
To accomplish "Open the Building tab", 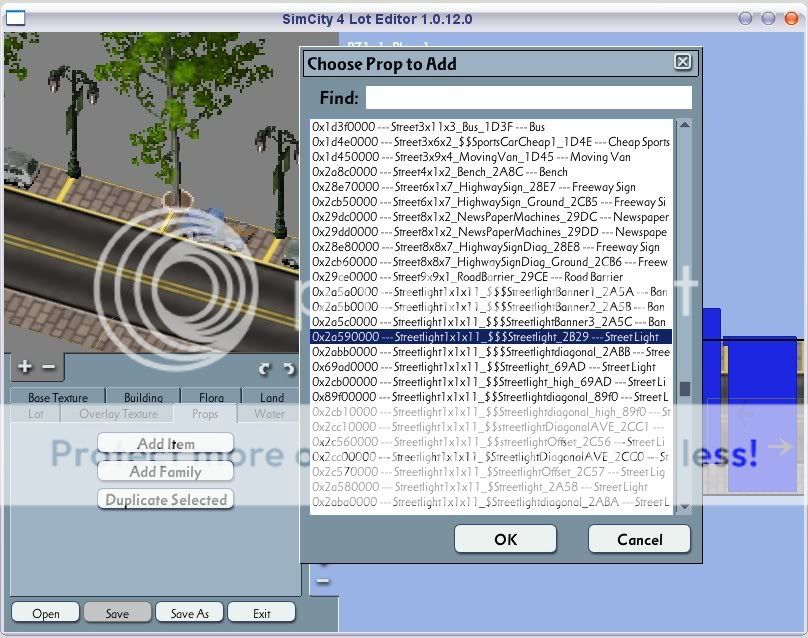I will coord(143,397).
